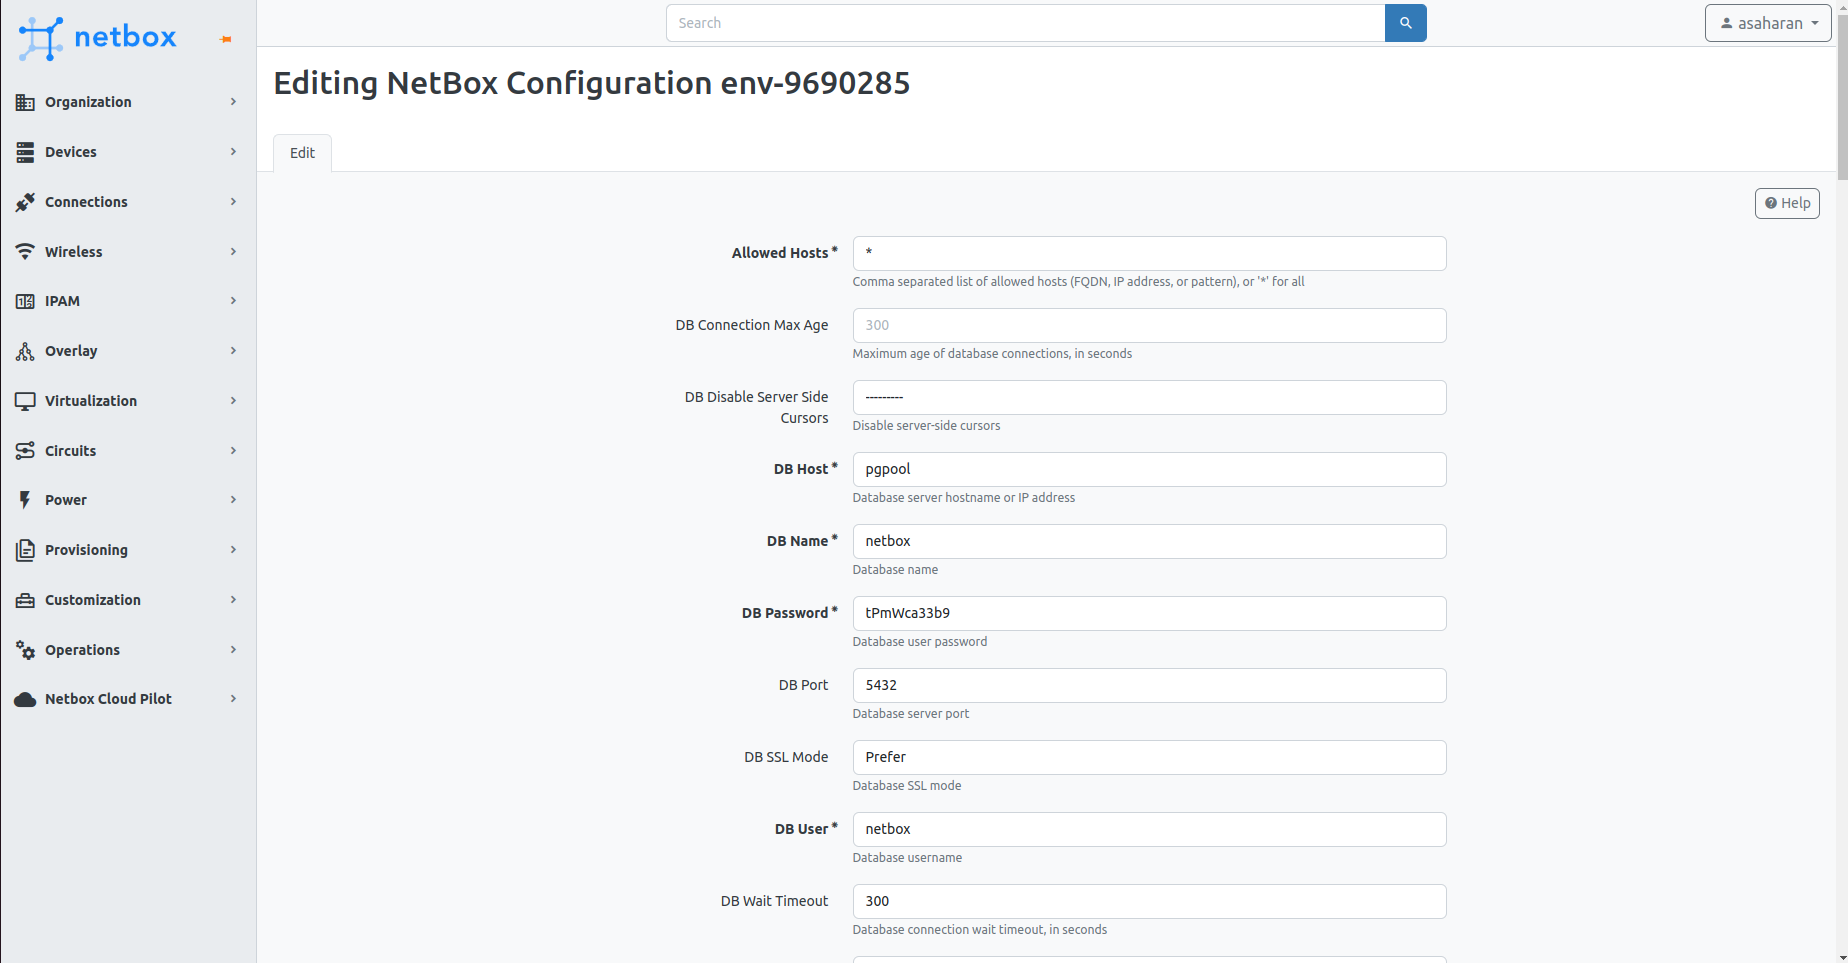Click the 'Database server hostname or IP address' hint
The width and height of the screenshot is (1848, 963).
(x=964, y=498)
